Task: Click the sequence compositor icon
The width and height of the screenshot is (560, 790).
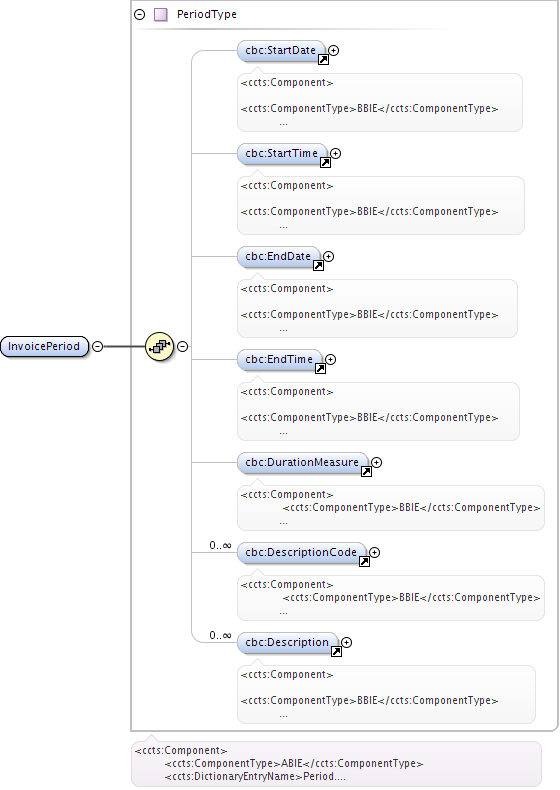Action: [x=159, y=346]
